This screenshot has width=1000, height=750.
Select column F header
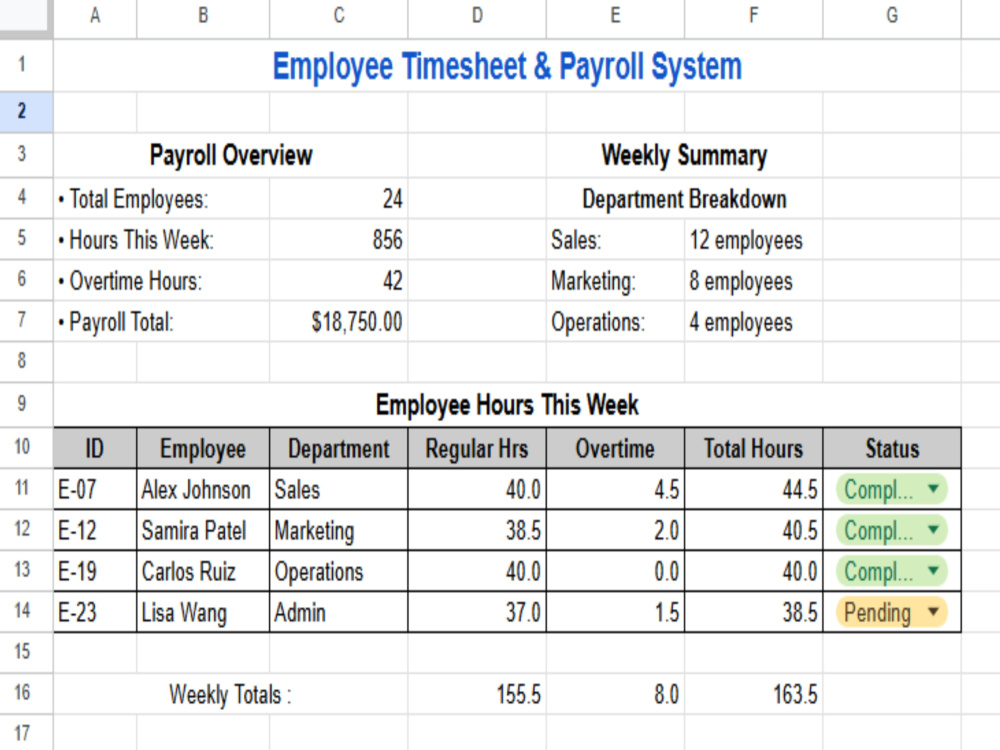(754, 15)
